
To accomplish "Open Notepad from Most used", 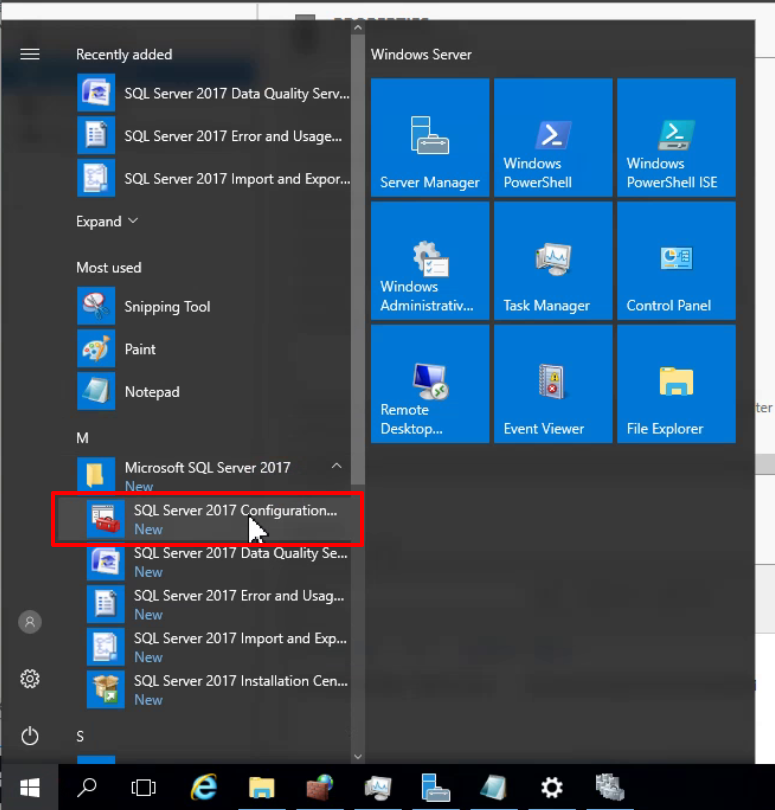I will pos(213,392).
